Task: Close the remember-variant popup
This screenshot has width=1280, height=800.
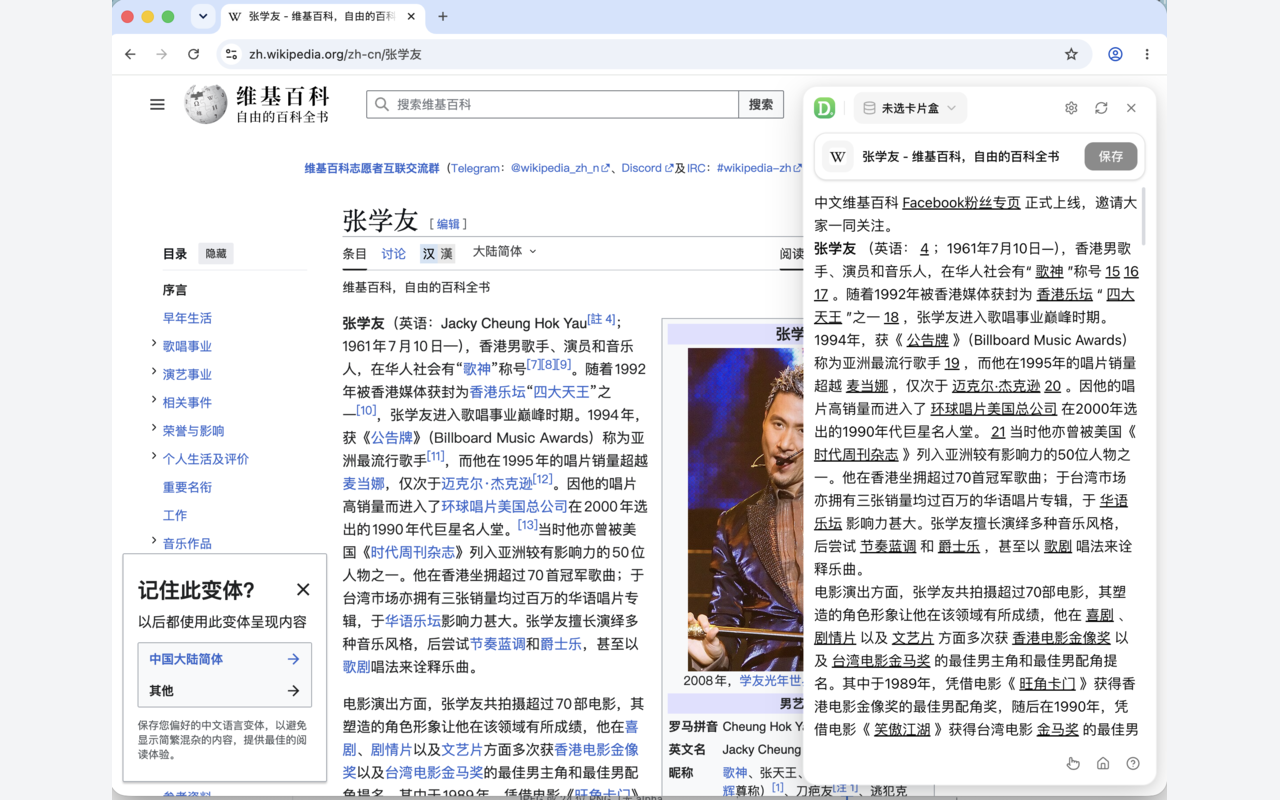Action: [x=303, y=590]
